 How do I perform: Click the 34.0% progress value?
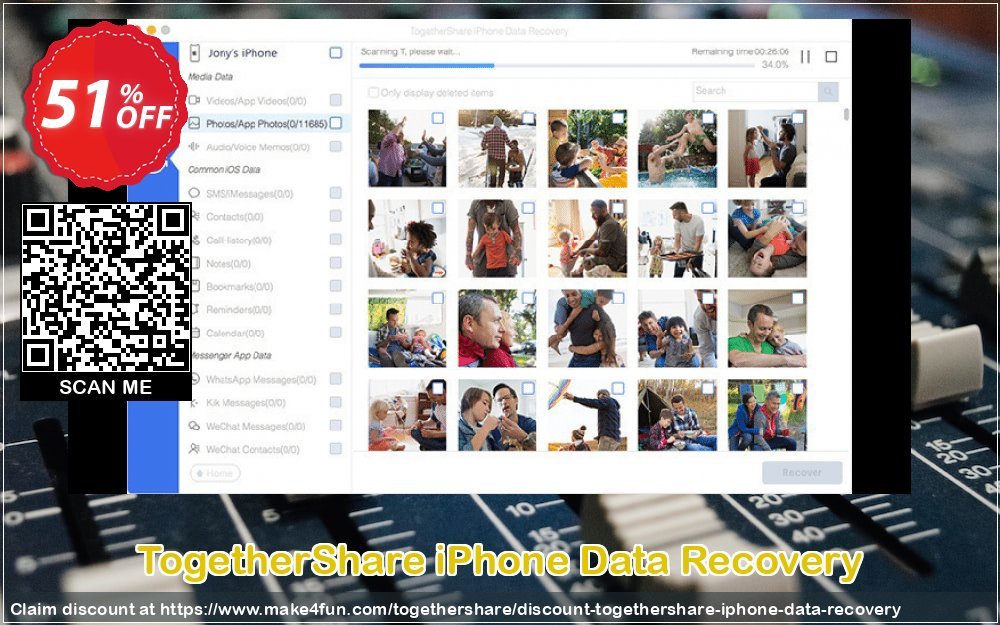(x=775, y=65)
